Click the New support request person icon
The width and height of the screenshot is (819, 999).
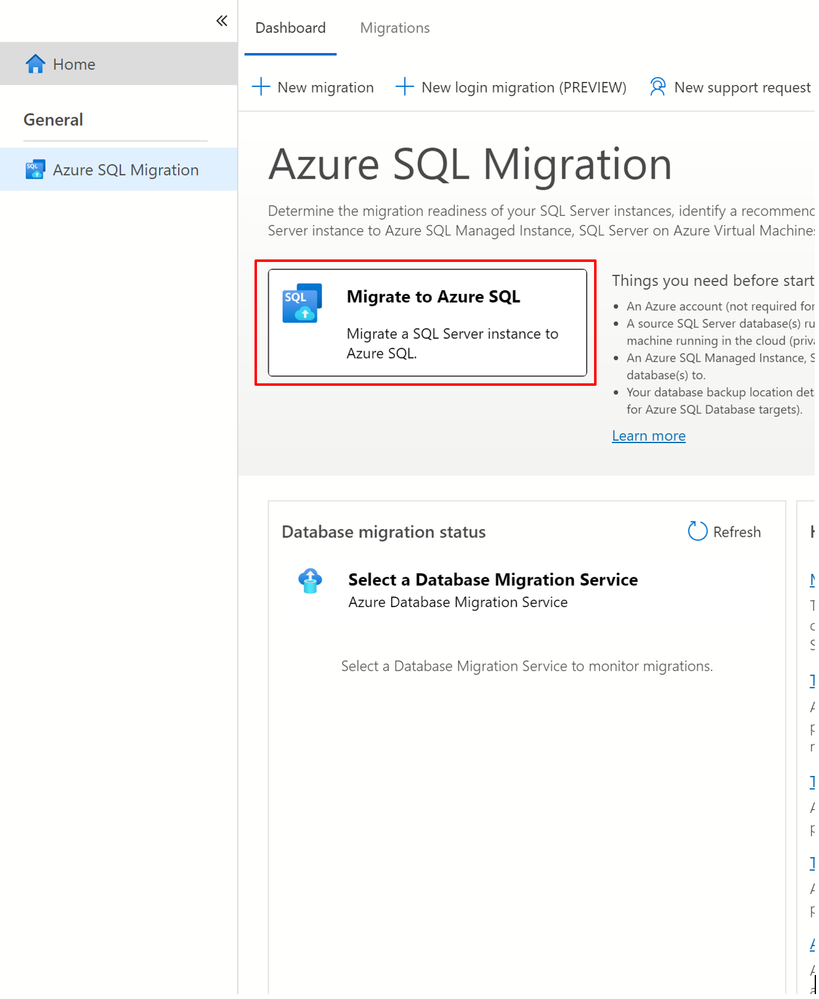click(657, 87)
